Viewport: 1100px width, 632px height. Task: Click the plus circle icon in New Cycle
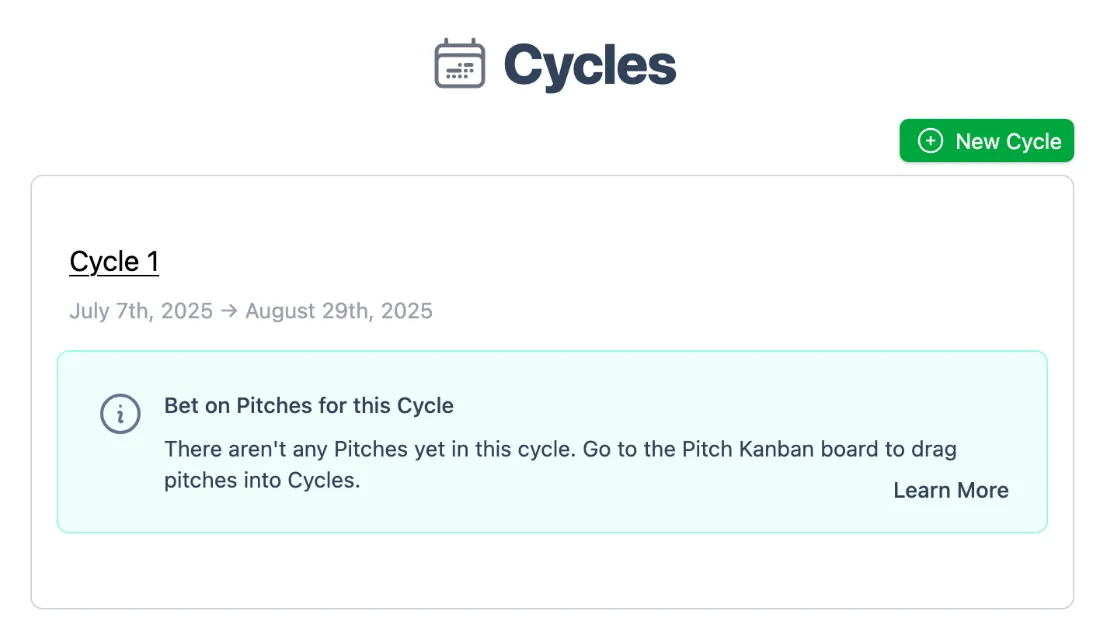pyautogui.click(x=930, y=141)
